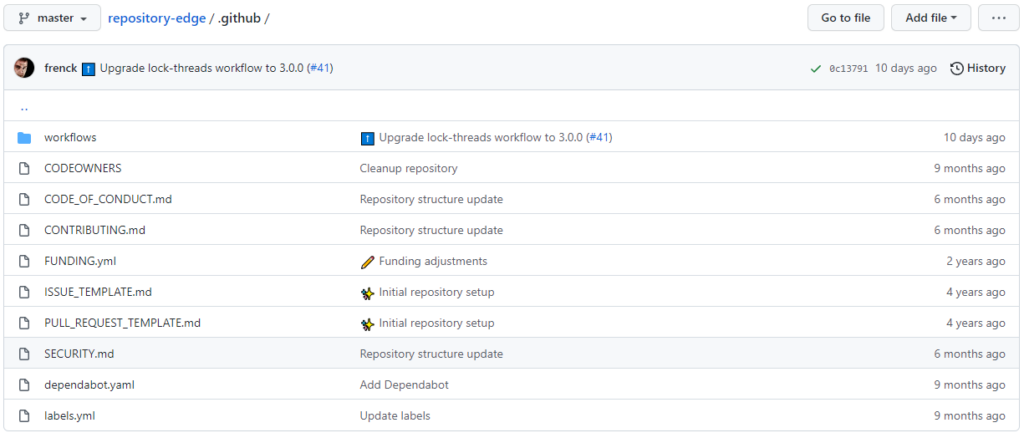
Task: Click the CODEOWNERS file icon
Action: tap(24, 168)
